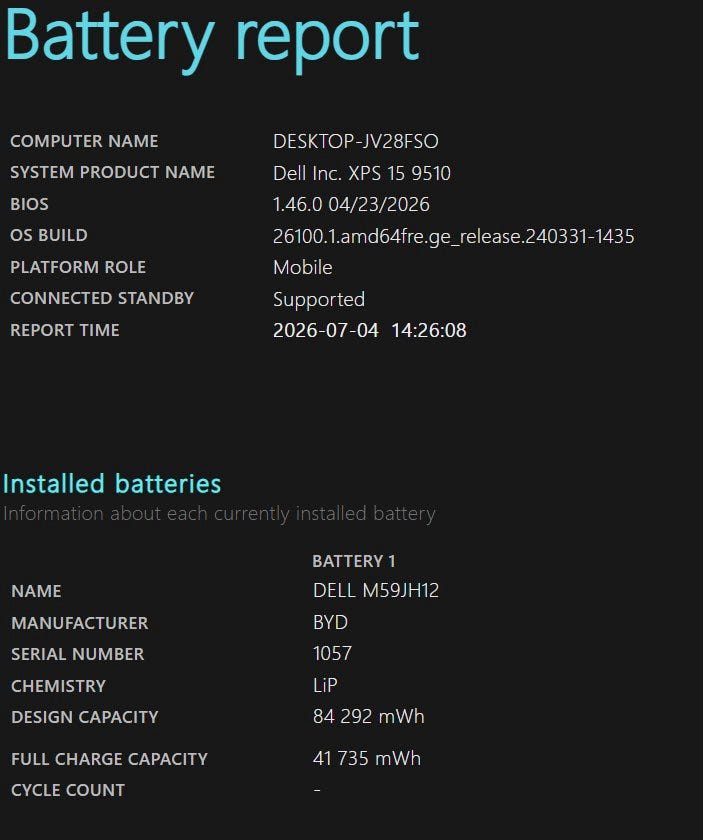Image resolution: width=703 pixels, height=840 pixels.
Task: Click the BYD manufacturer value
Action: pos(330,622)
